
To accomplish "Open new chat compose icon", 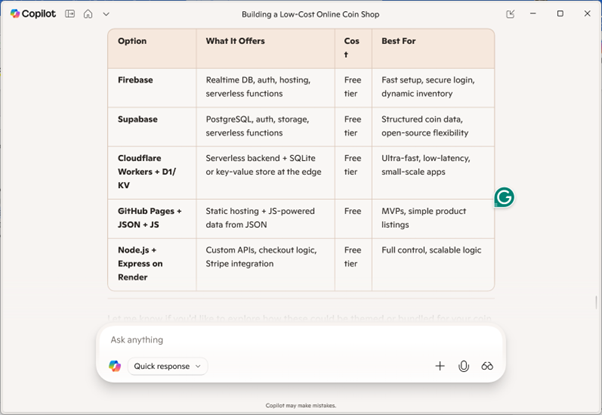I will 511,14.
